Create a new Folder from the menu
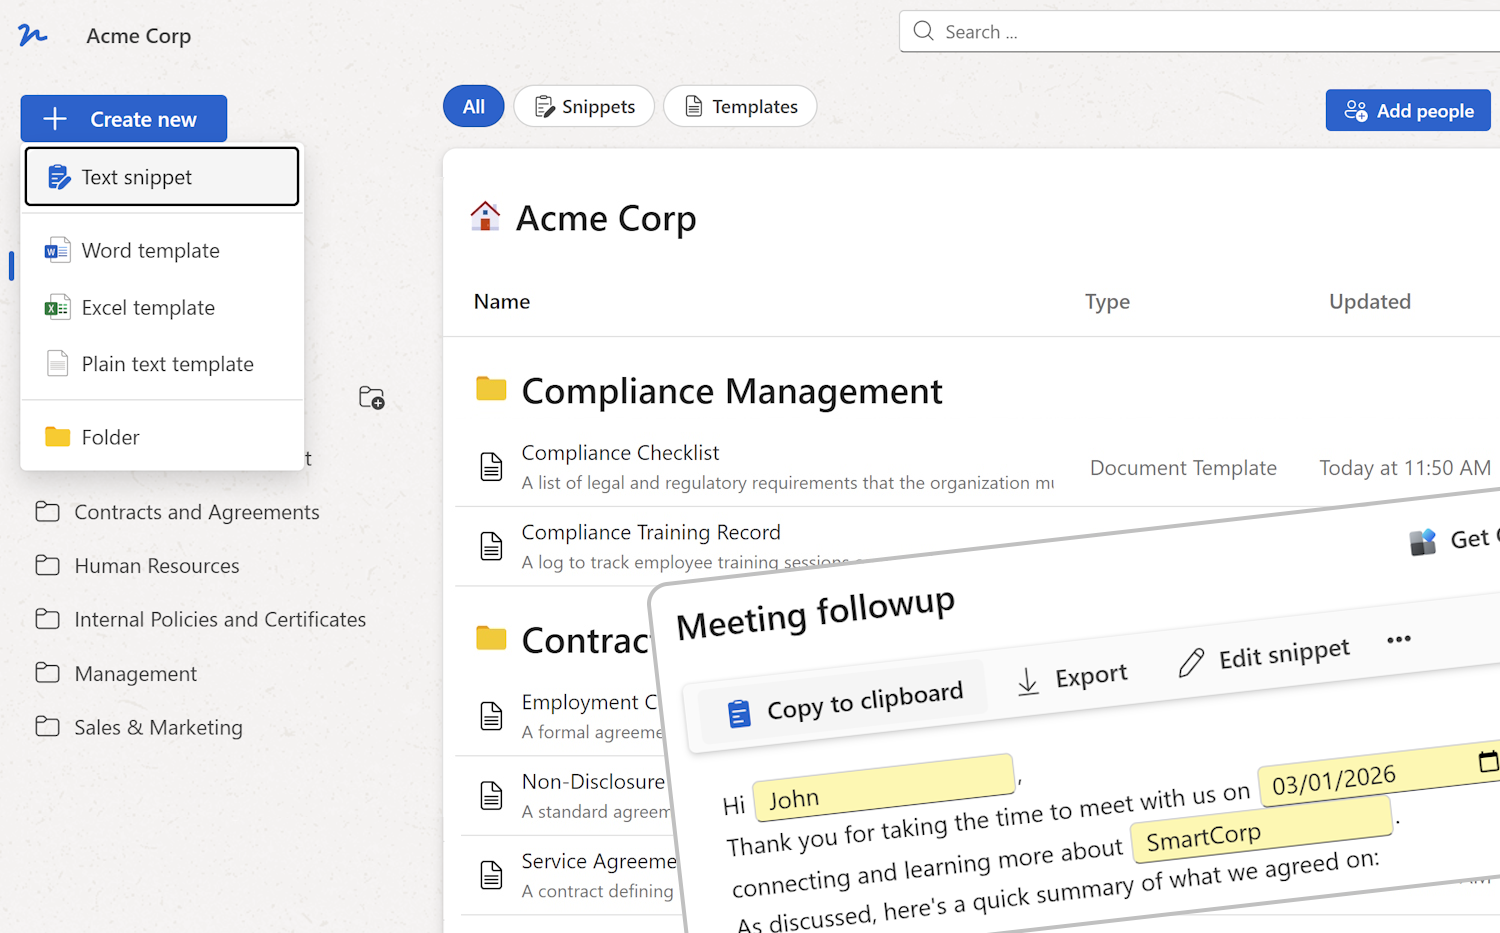 pos(162,437)
